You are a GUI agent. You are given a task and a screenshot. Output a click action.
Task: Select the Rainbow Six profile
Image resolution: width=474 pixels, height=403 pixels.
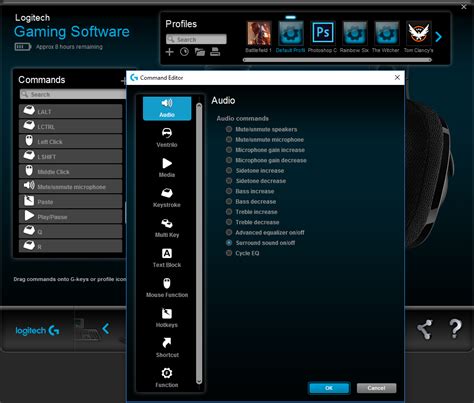pos(355,33)
